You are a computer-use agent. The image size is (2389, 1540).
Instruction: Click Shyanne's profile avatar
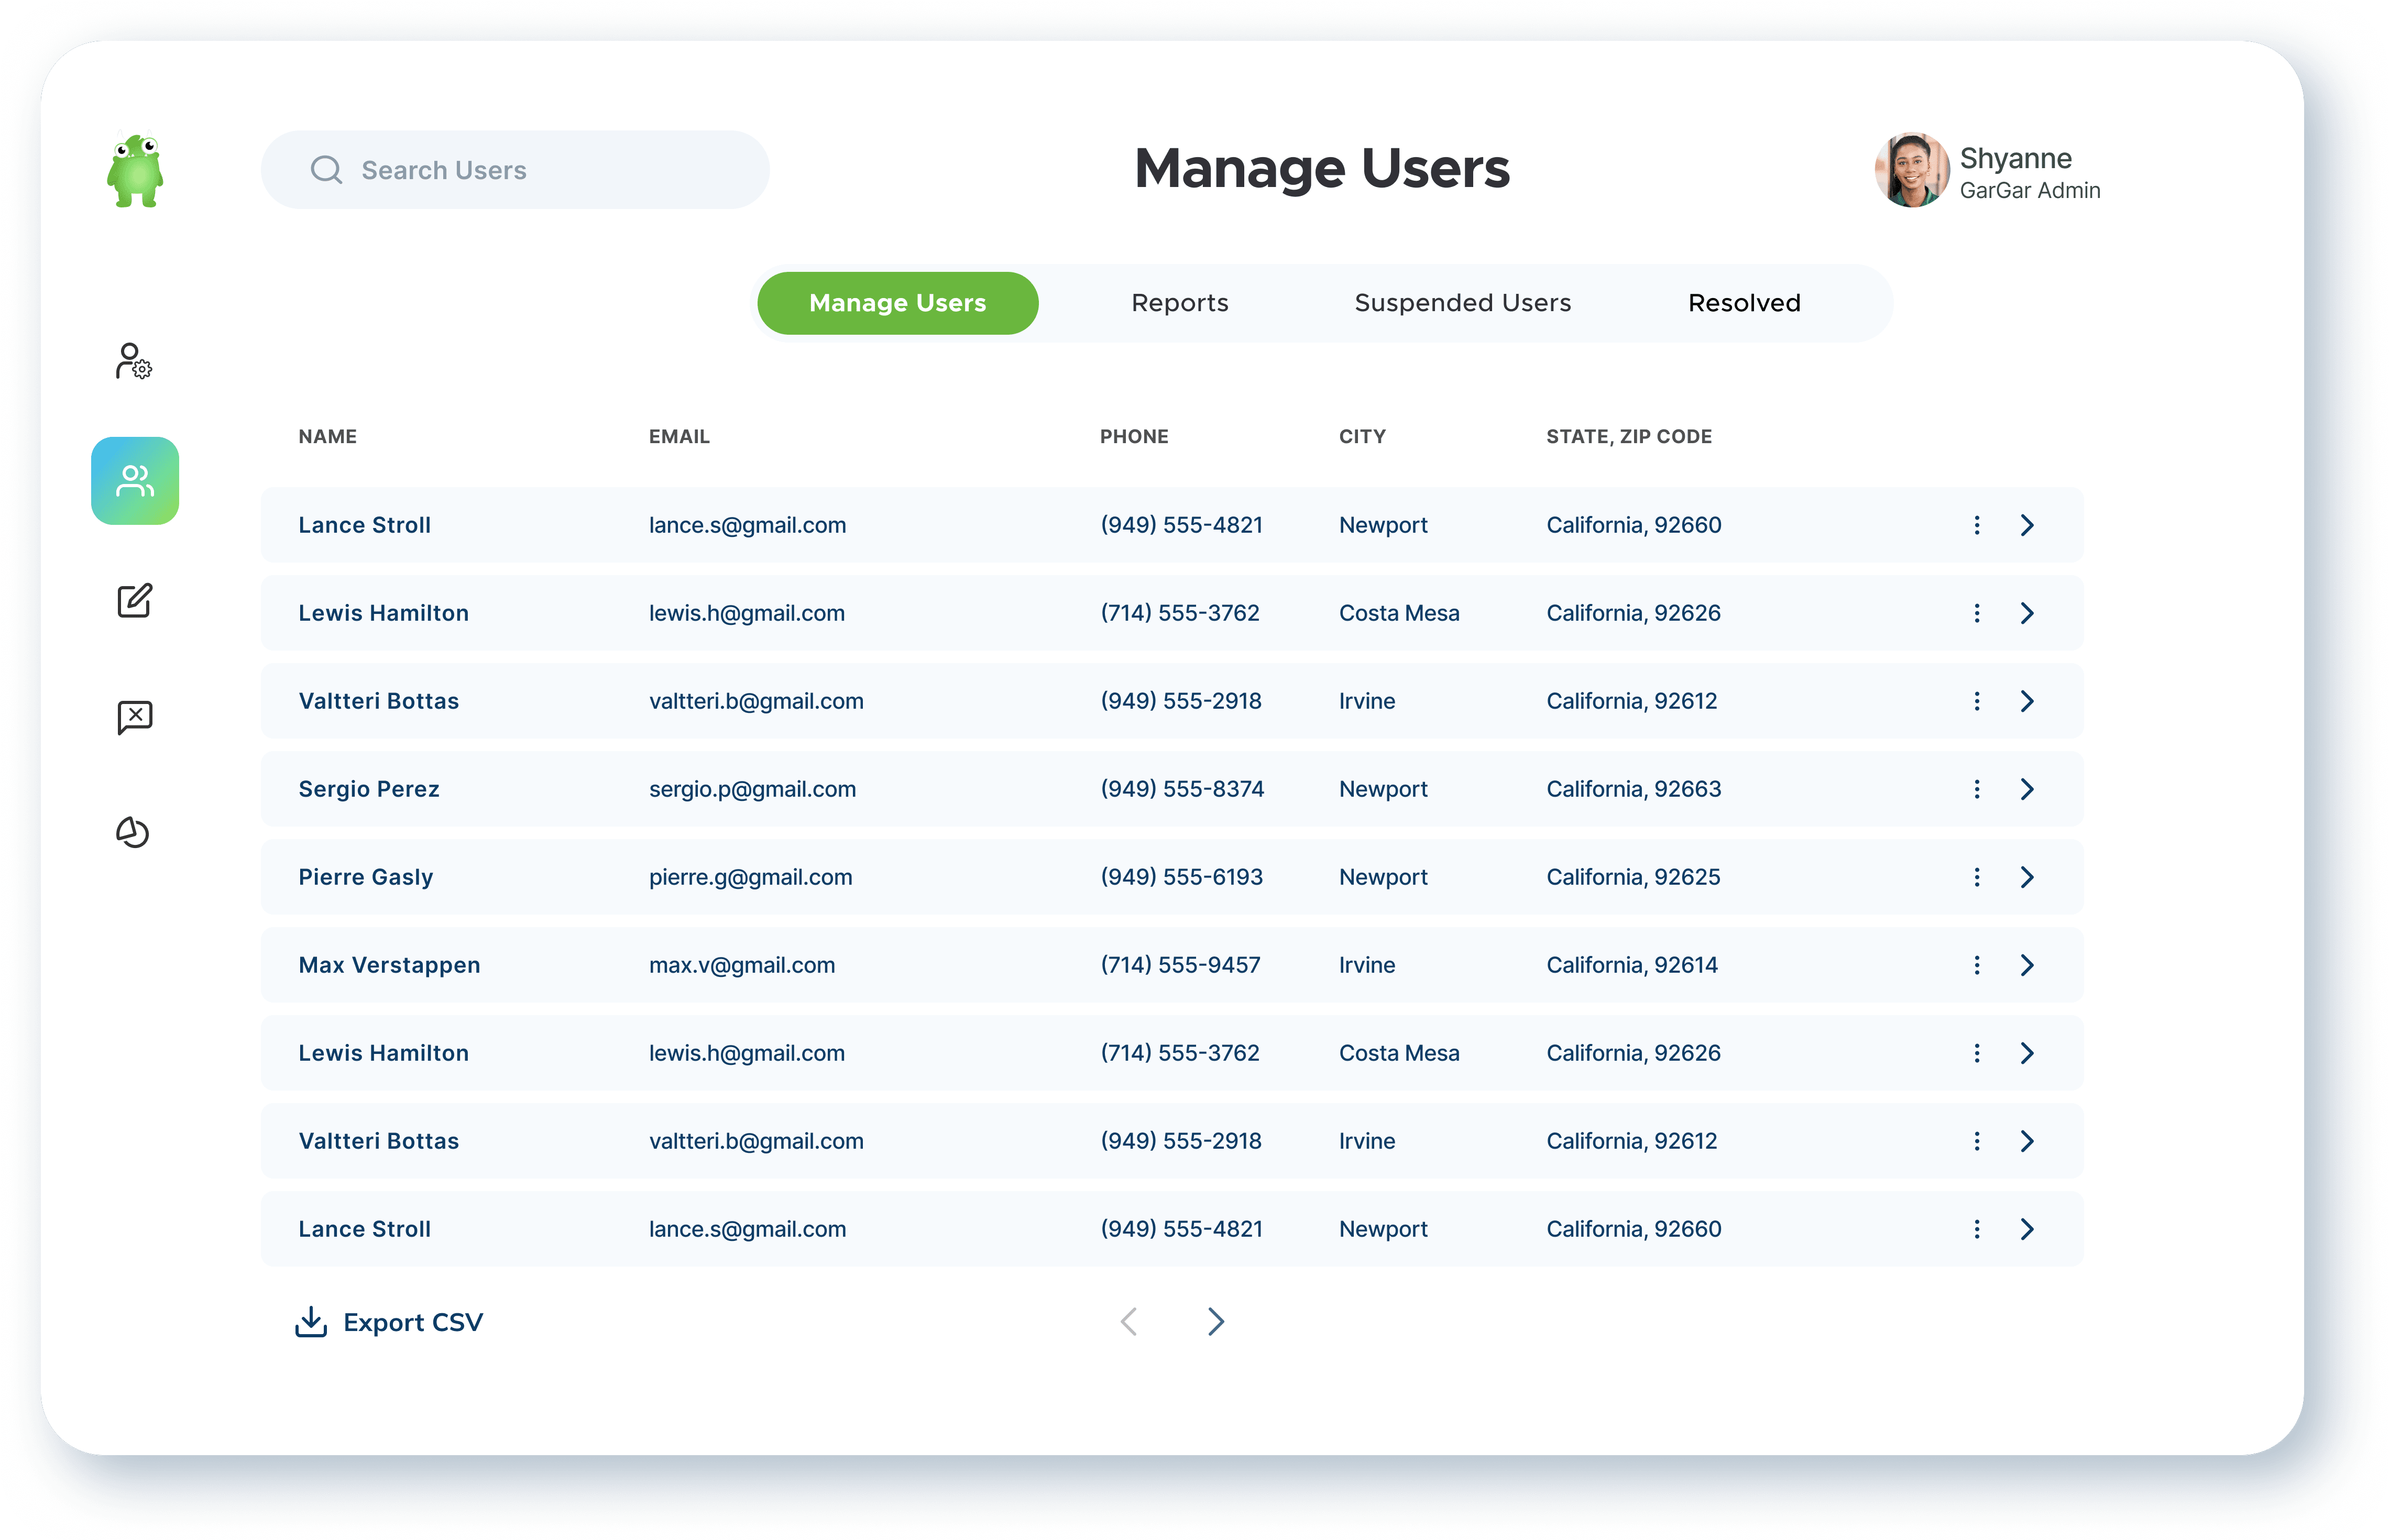[x=1910, y=171]
